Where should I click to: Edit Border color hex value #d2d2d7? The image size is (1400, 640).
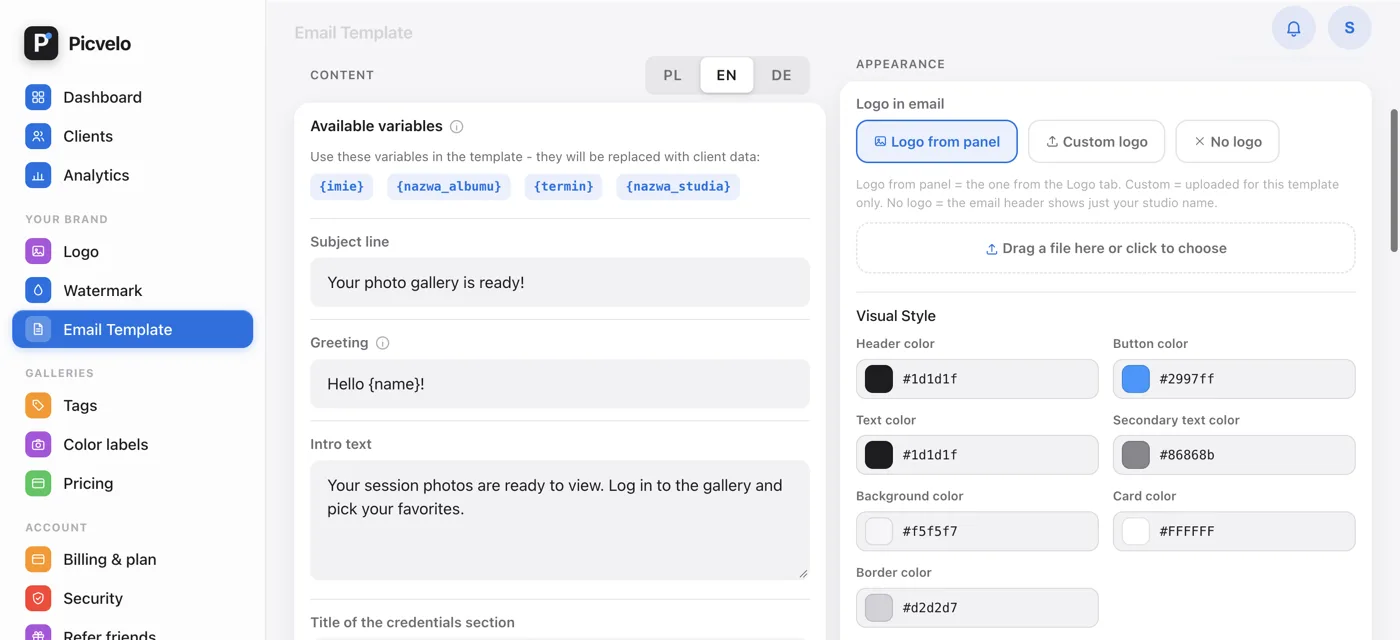point(930,607)
